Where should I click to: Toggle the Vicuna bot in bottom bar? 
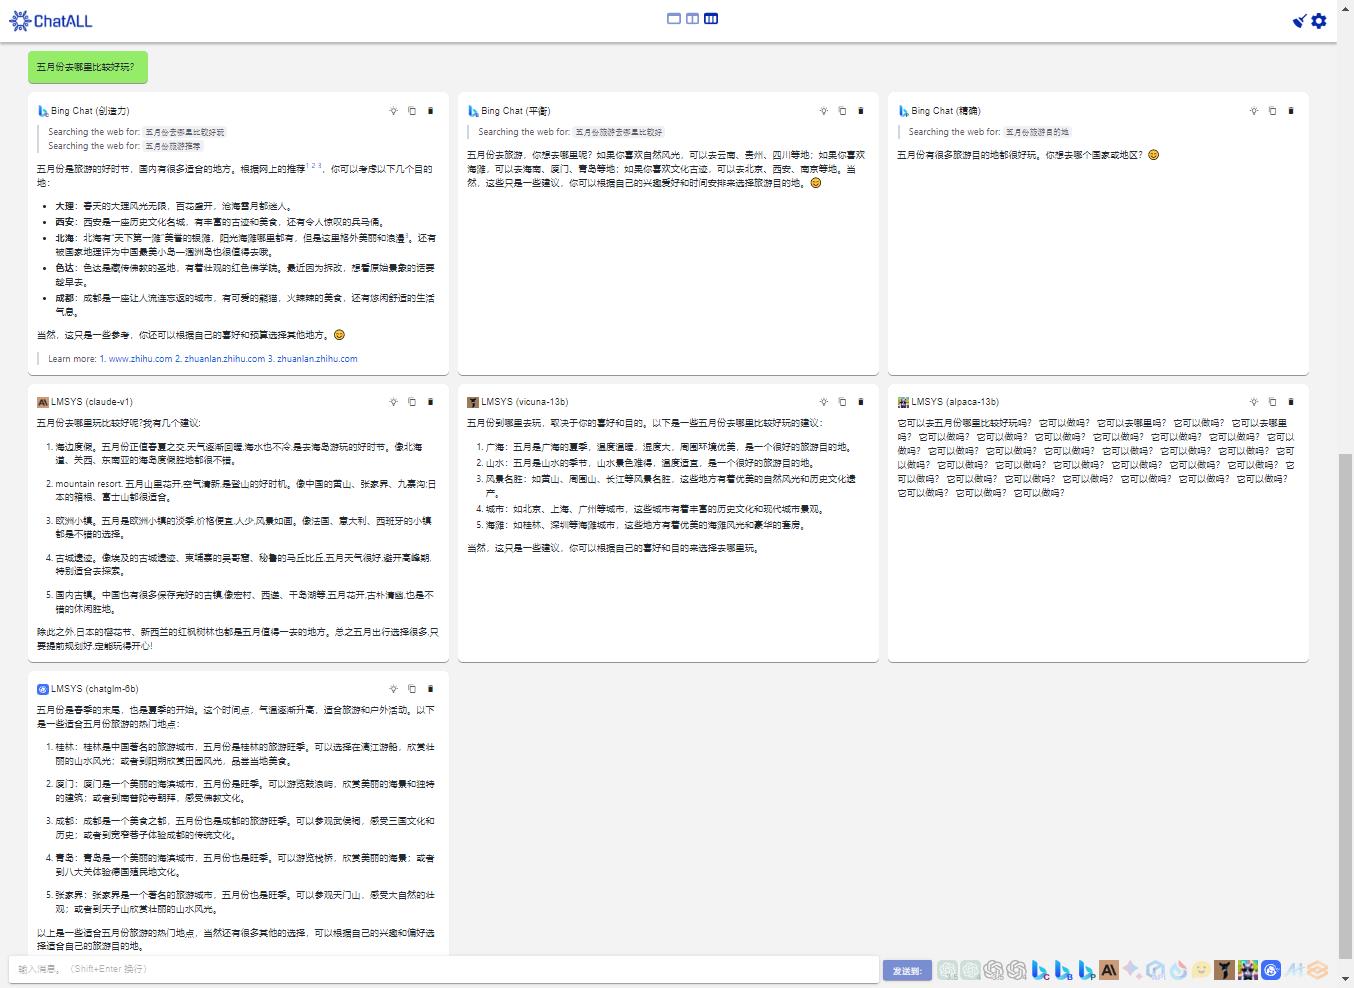(x=1225, y=970)
